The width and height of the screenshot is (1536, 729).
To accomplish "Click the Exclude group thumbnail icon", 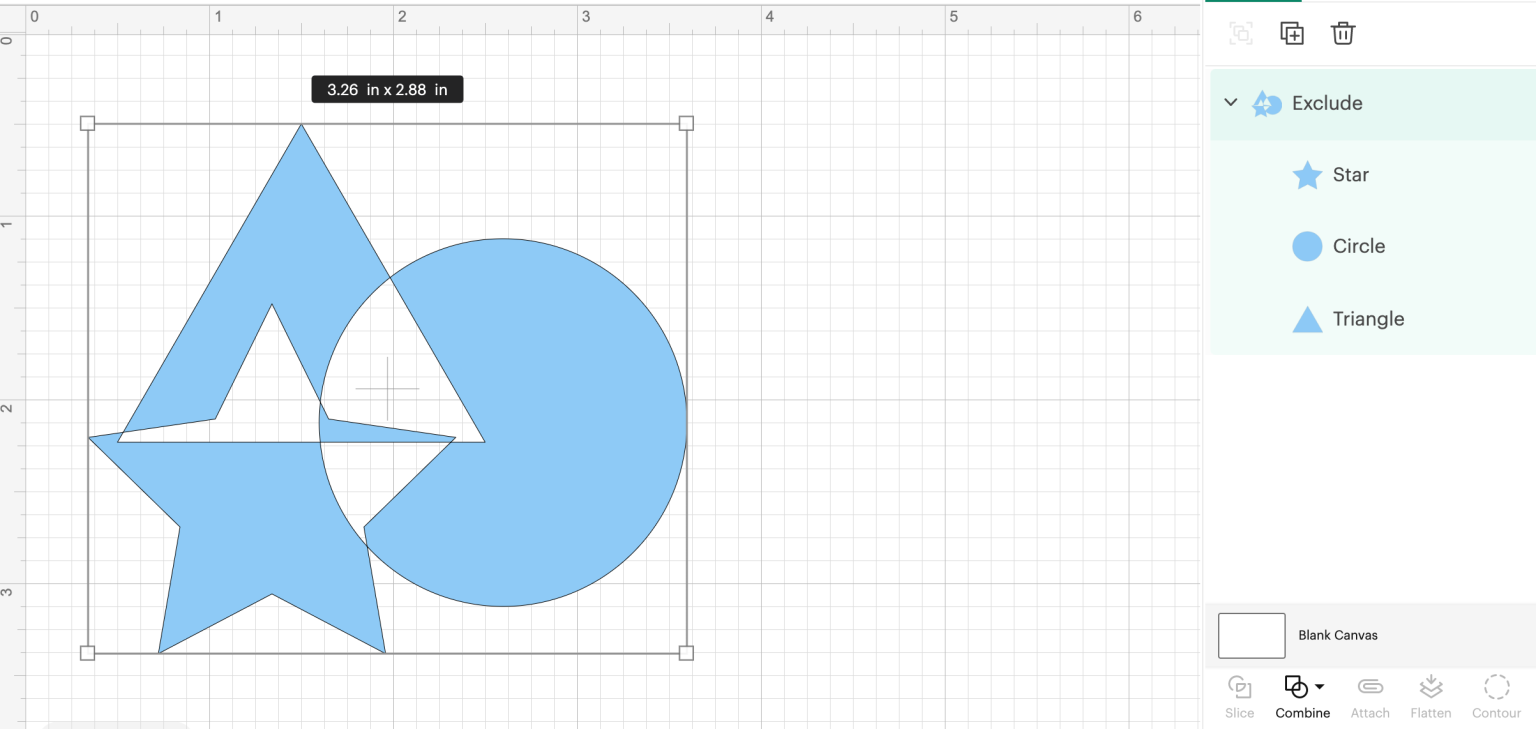I will click(1267, 103).
